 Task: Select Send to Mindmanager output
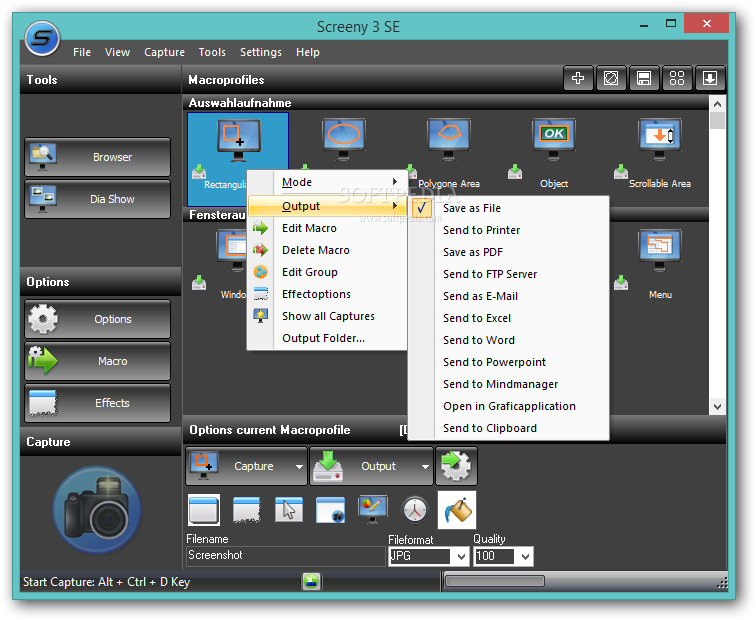[x=509, y=384]
